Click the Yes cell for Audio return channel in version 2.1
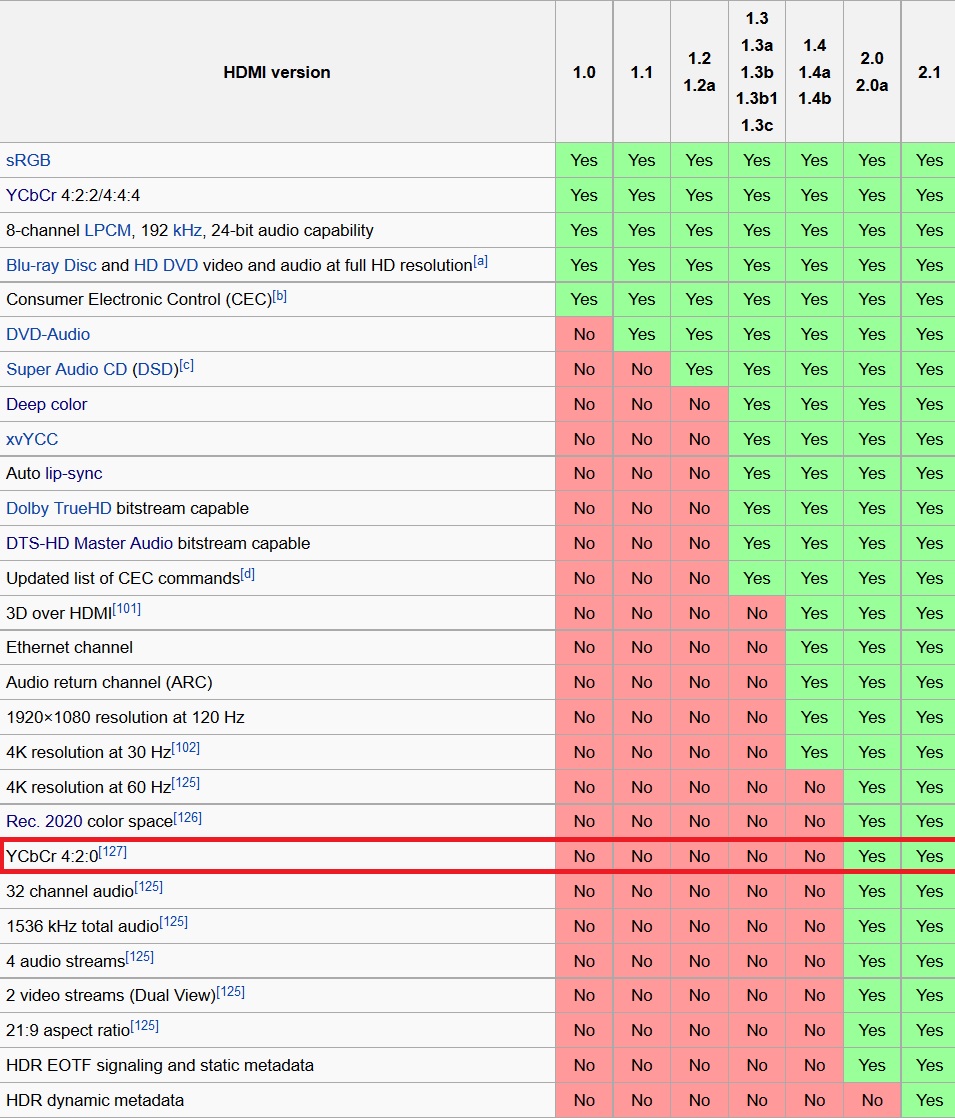 929,682
